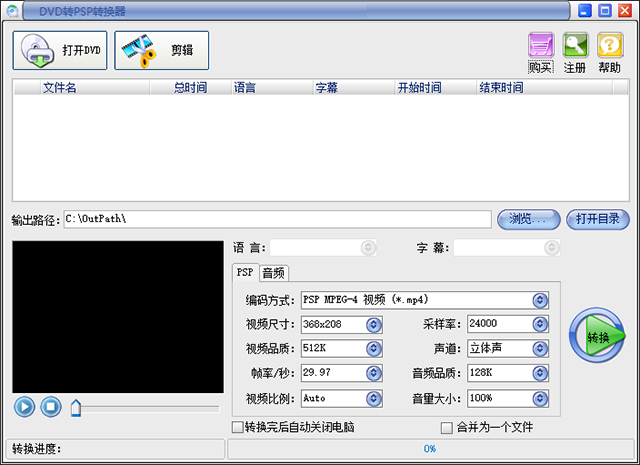
Task: Click the big 转换 convert button
Action: point(597,336)
